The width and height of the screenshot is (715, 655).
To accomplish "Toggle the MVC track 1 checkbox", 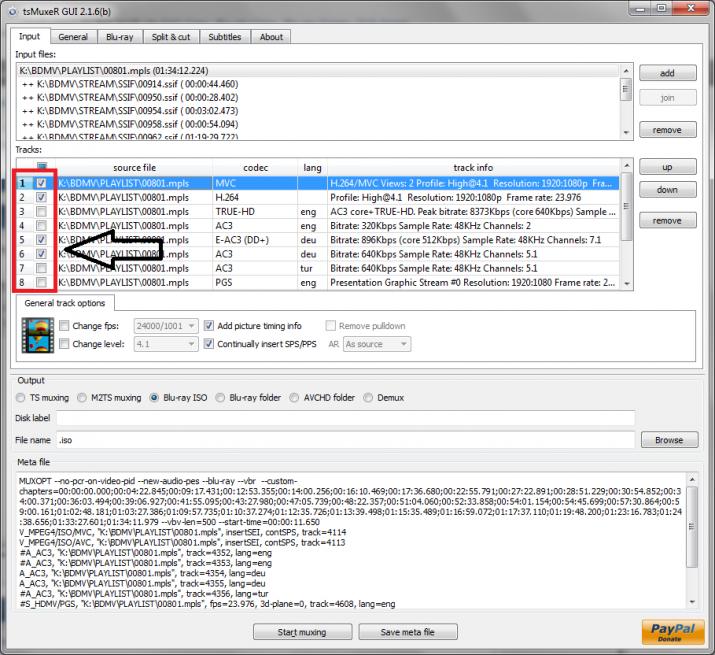I will [41, 183].
